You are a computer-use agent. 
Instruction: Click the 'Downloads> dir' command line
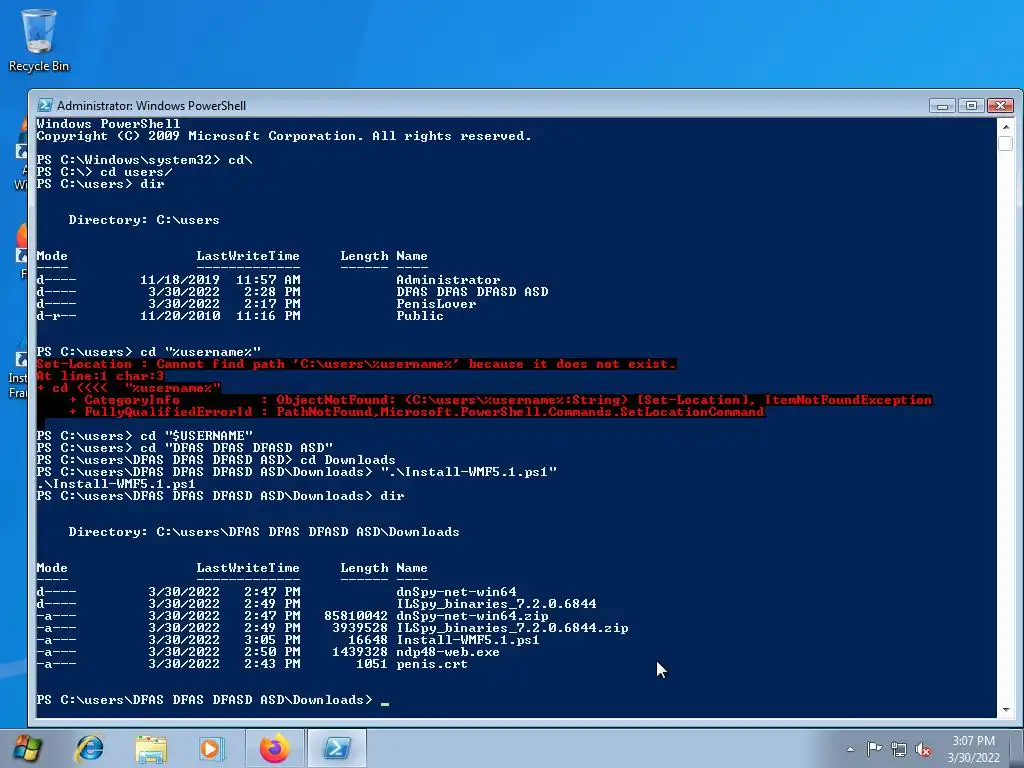click(x=221, y=496)
